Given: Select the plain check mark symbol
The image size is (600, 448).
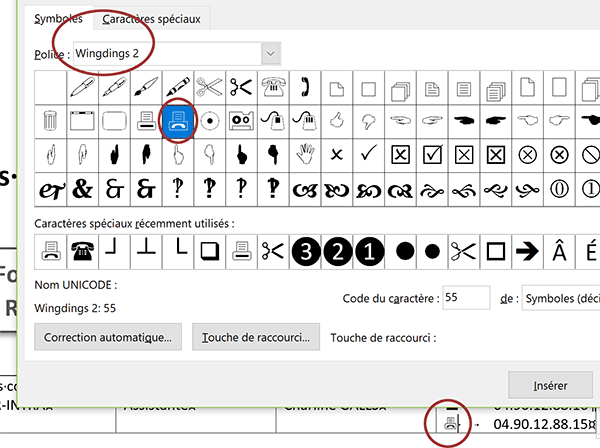Looking at the screenshot, I should point(368,155).
